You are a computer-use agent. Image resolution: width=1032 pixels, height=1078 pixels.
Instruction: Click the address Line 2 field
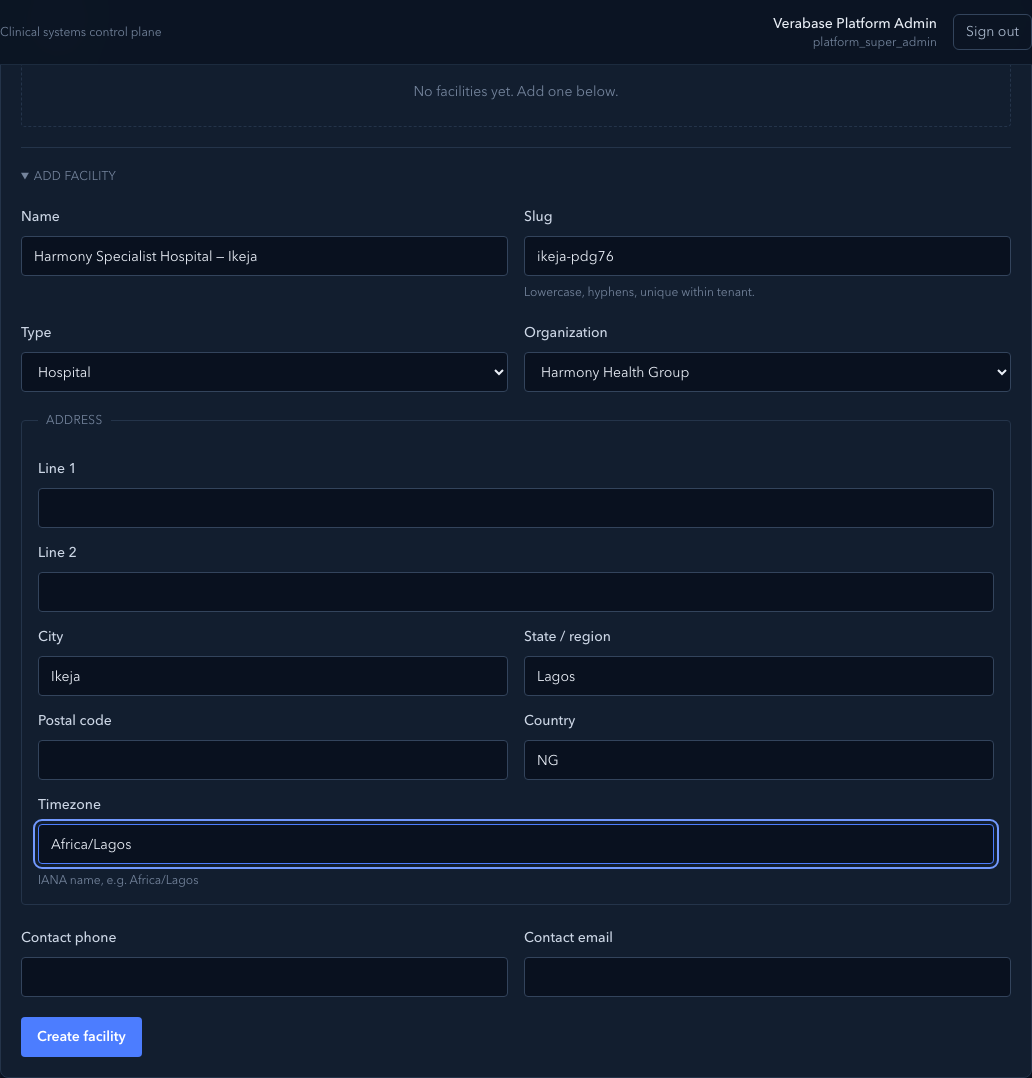click(x=516, y=592)
